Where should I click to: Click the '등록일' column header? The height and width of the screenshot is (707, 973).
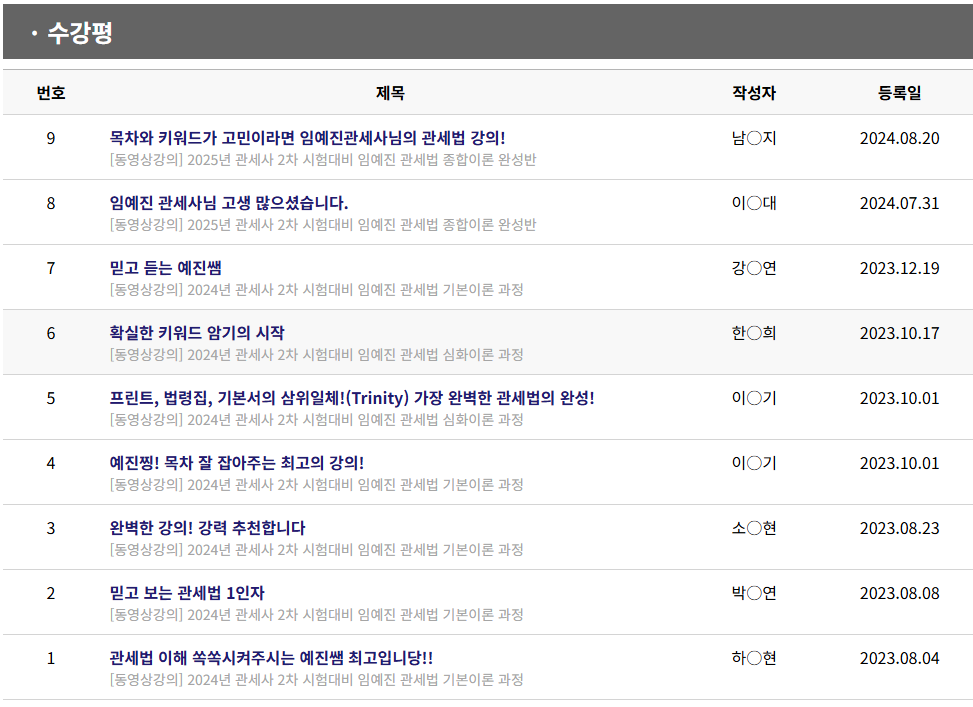pyautogui.click(x=900, y=93)
